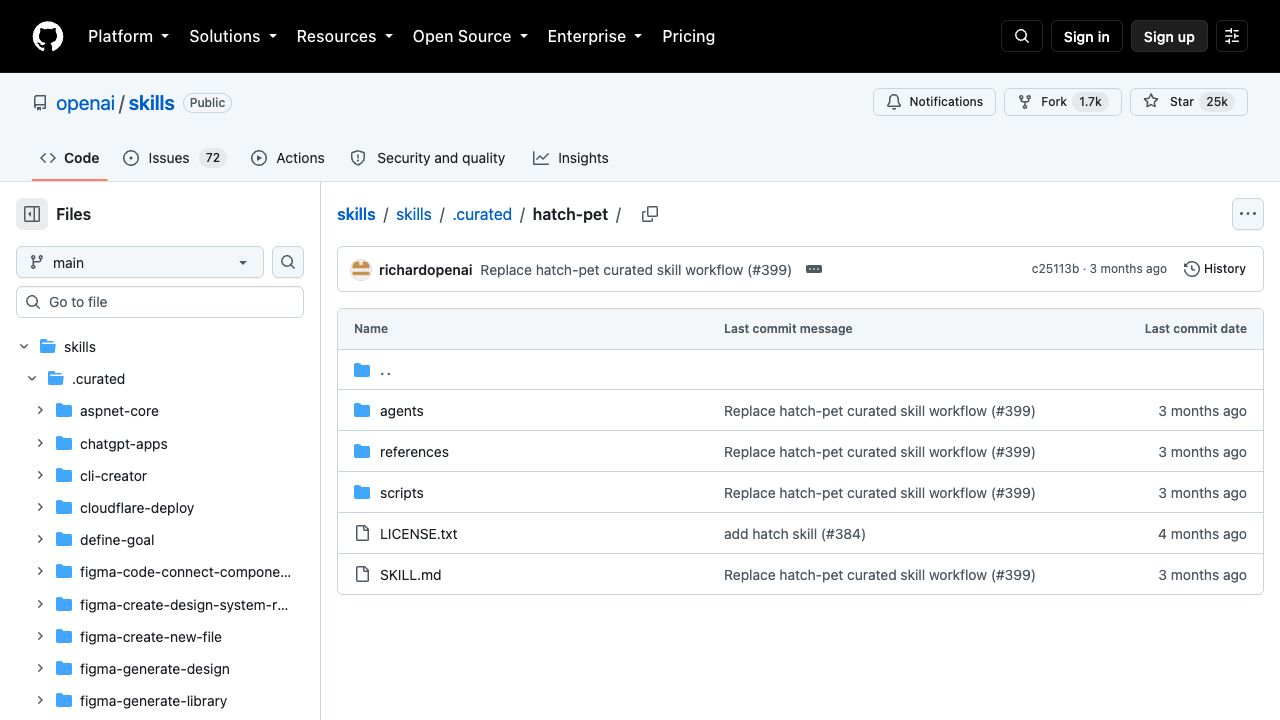Switch to the Insights tab
Screen dimensions: 1280x720
click(571, 158)
